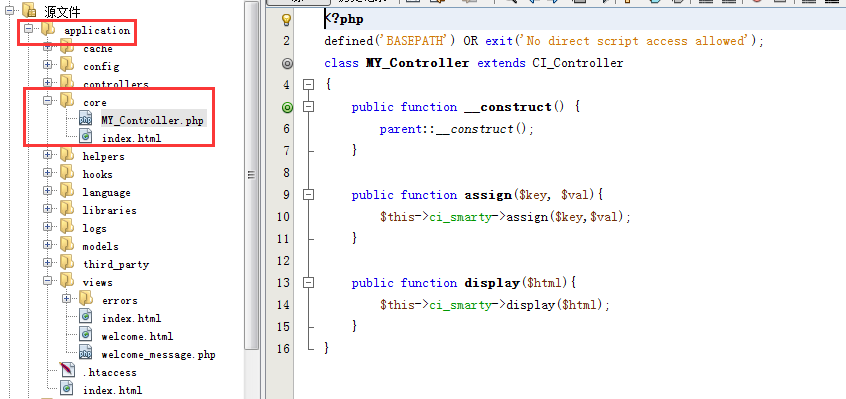Screen dimensions: 846x399
Task: Click the class annotation icon on line 3
Action: (287, 63)
